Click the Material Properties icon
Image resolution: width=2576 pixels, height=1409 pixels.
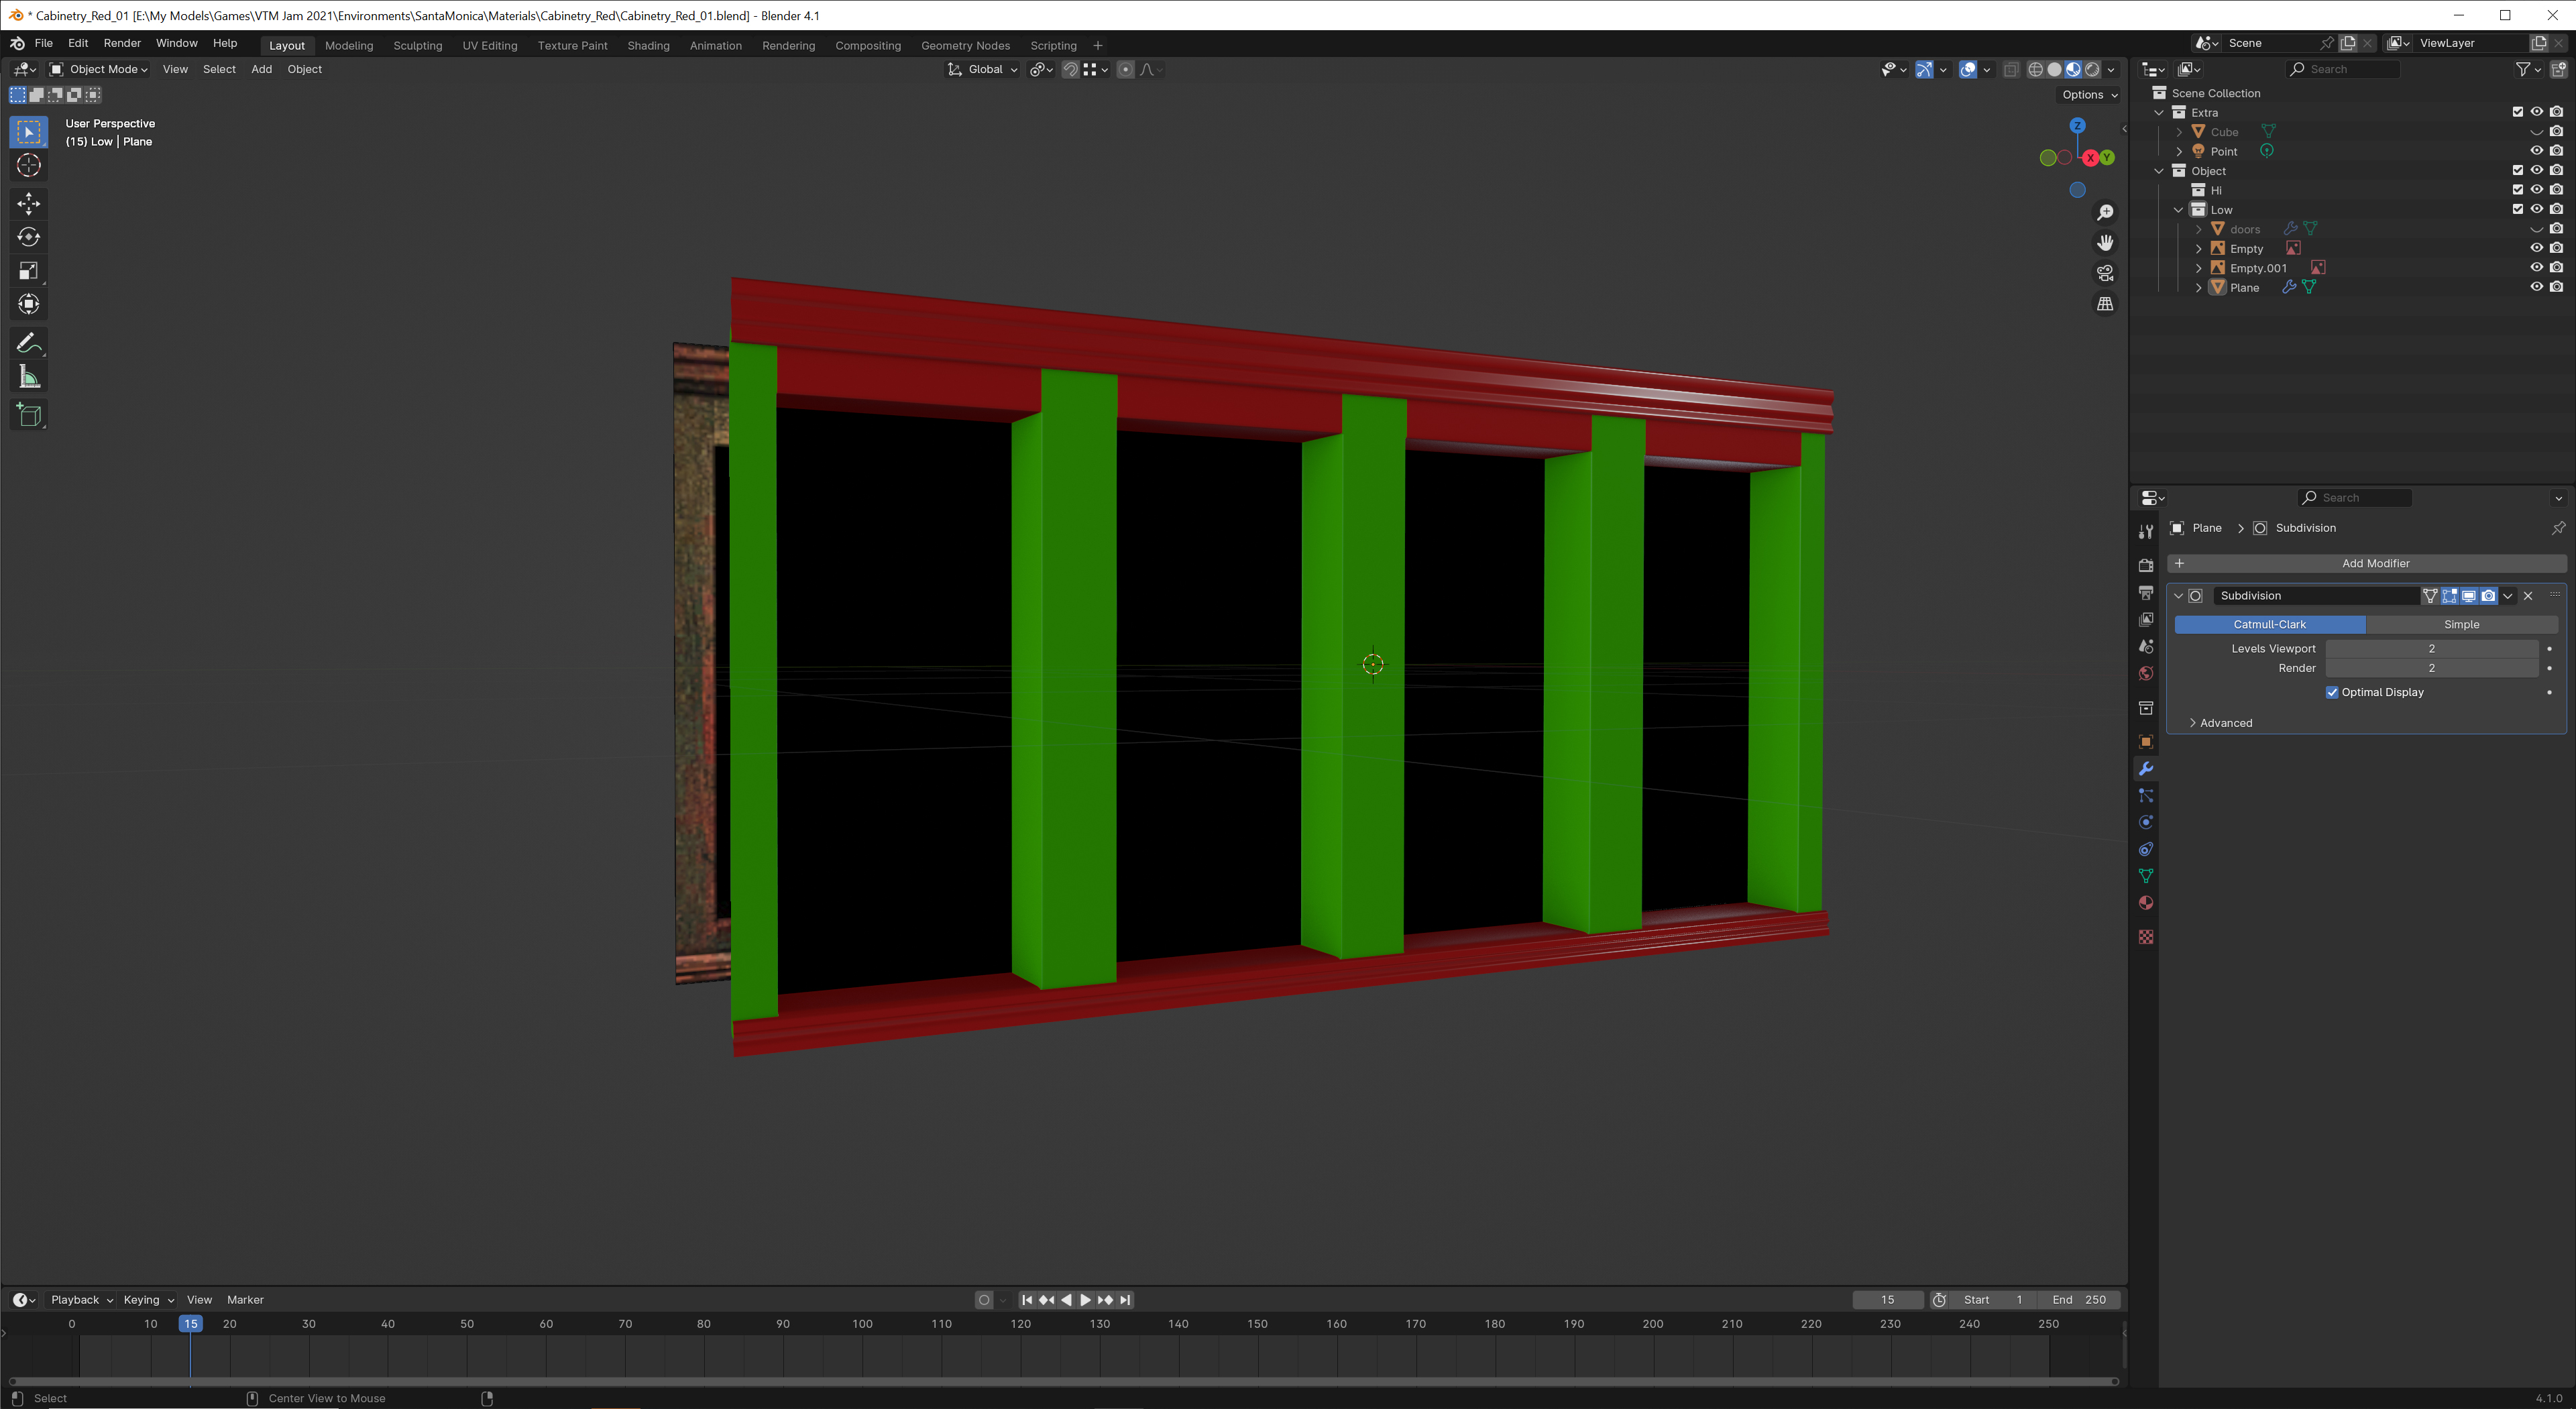[x=2146, y=902]
